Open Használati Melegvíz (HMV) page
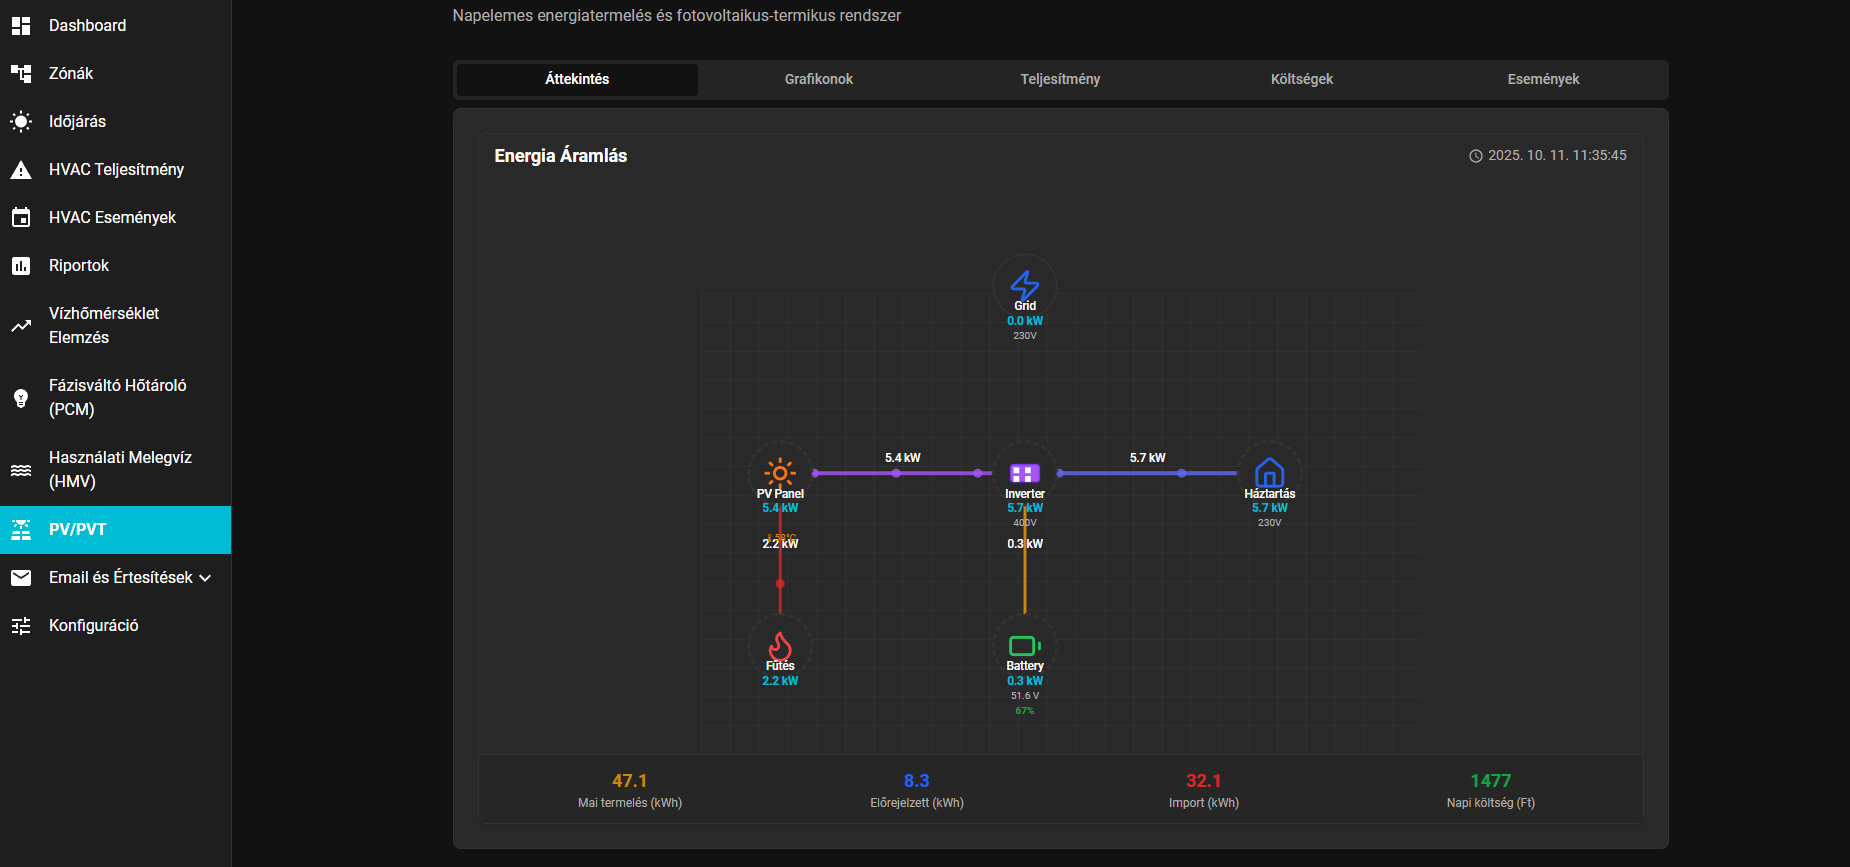This screenshot has height=867, width=1850. point(115,470)
